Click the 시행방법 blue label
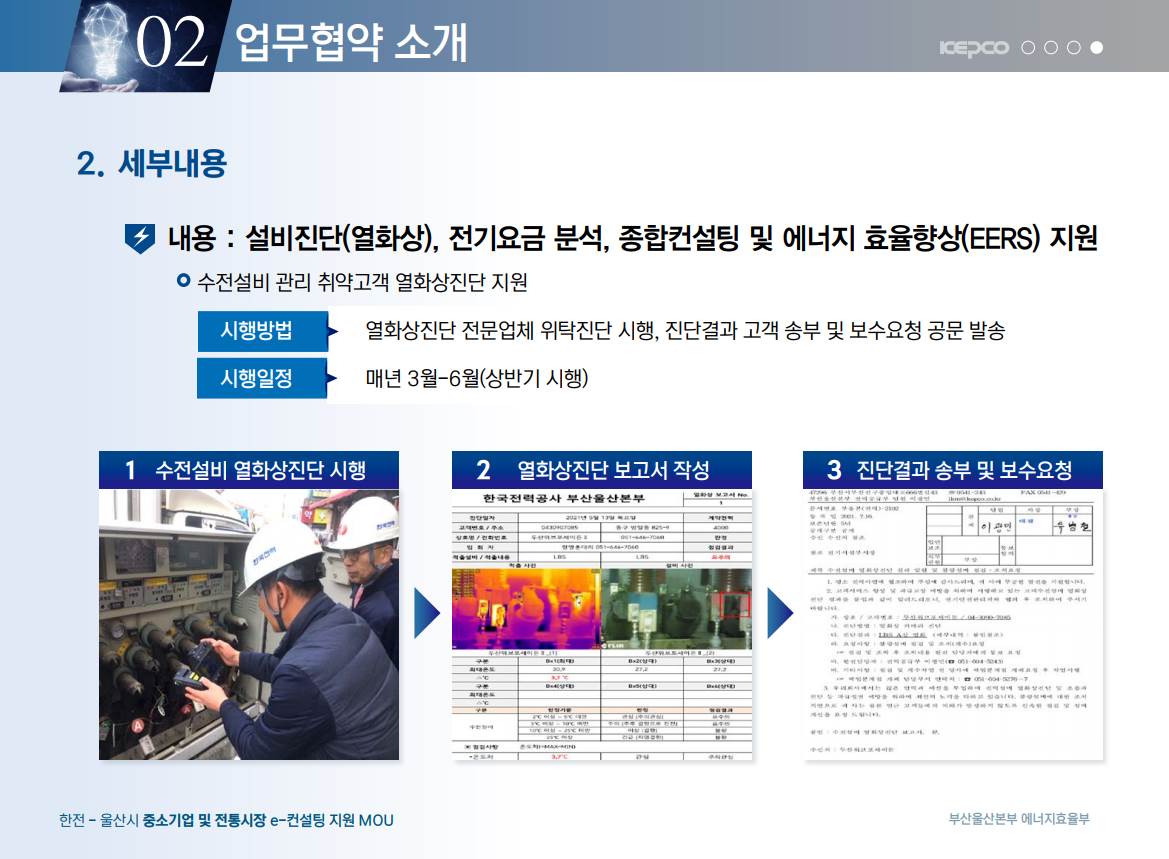This screenshot has width=1169, height=859. pos(256,331)
